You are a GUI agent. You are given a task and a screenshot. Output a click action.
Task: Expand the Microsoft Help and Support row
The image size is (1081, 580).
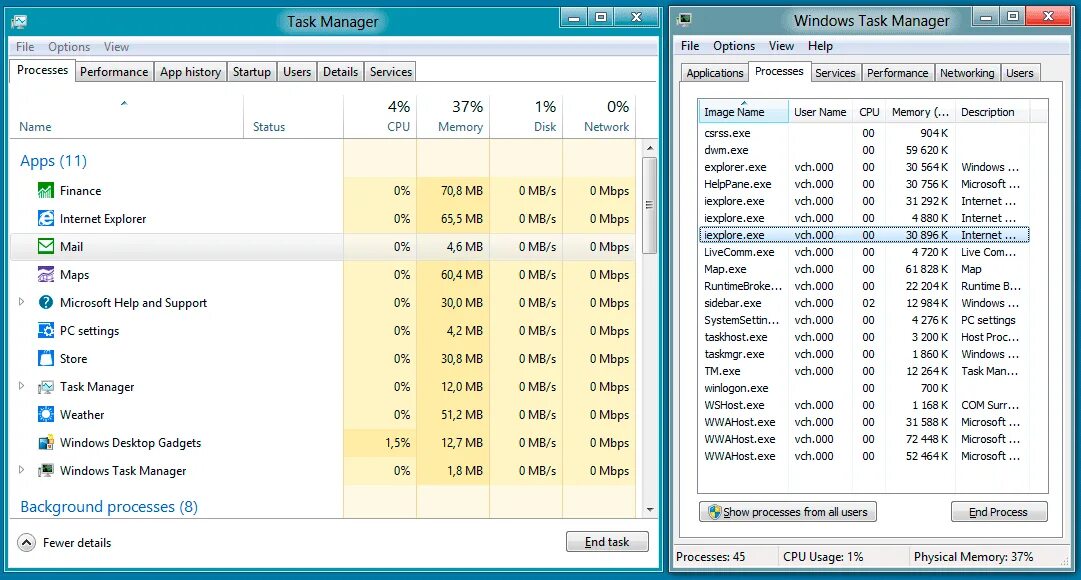click(21, 301)
